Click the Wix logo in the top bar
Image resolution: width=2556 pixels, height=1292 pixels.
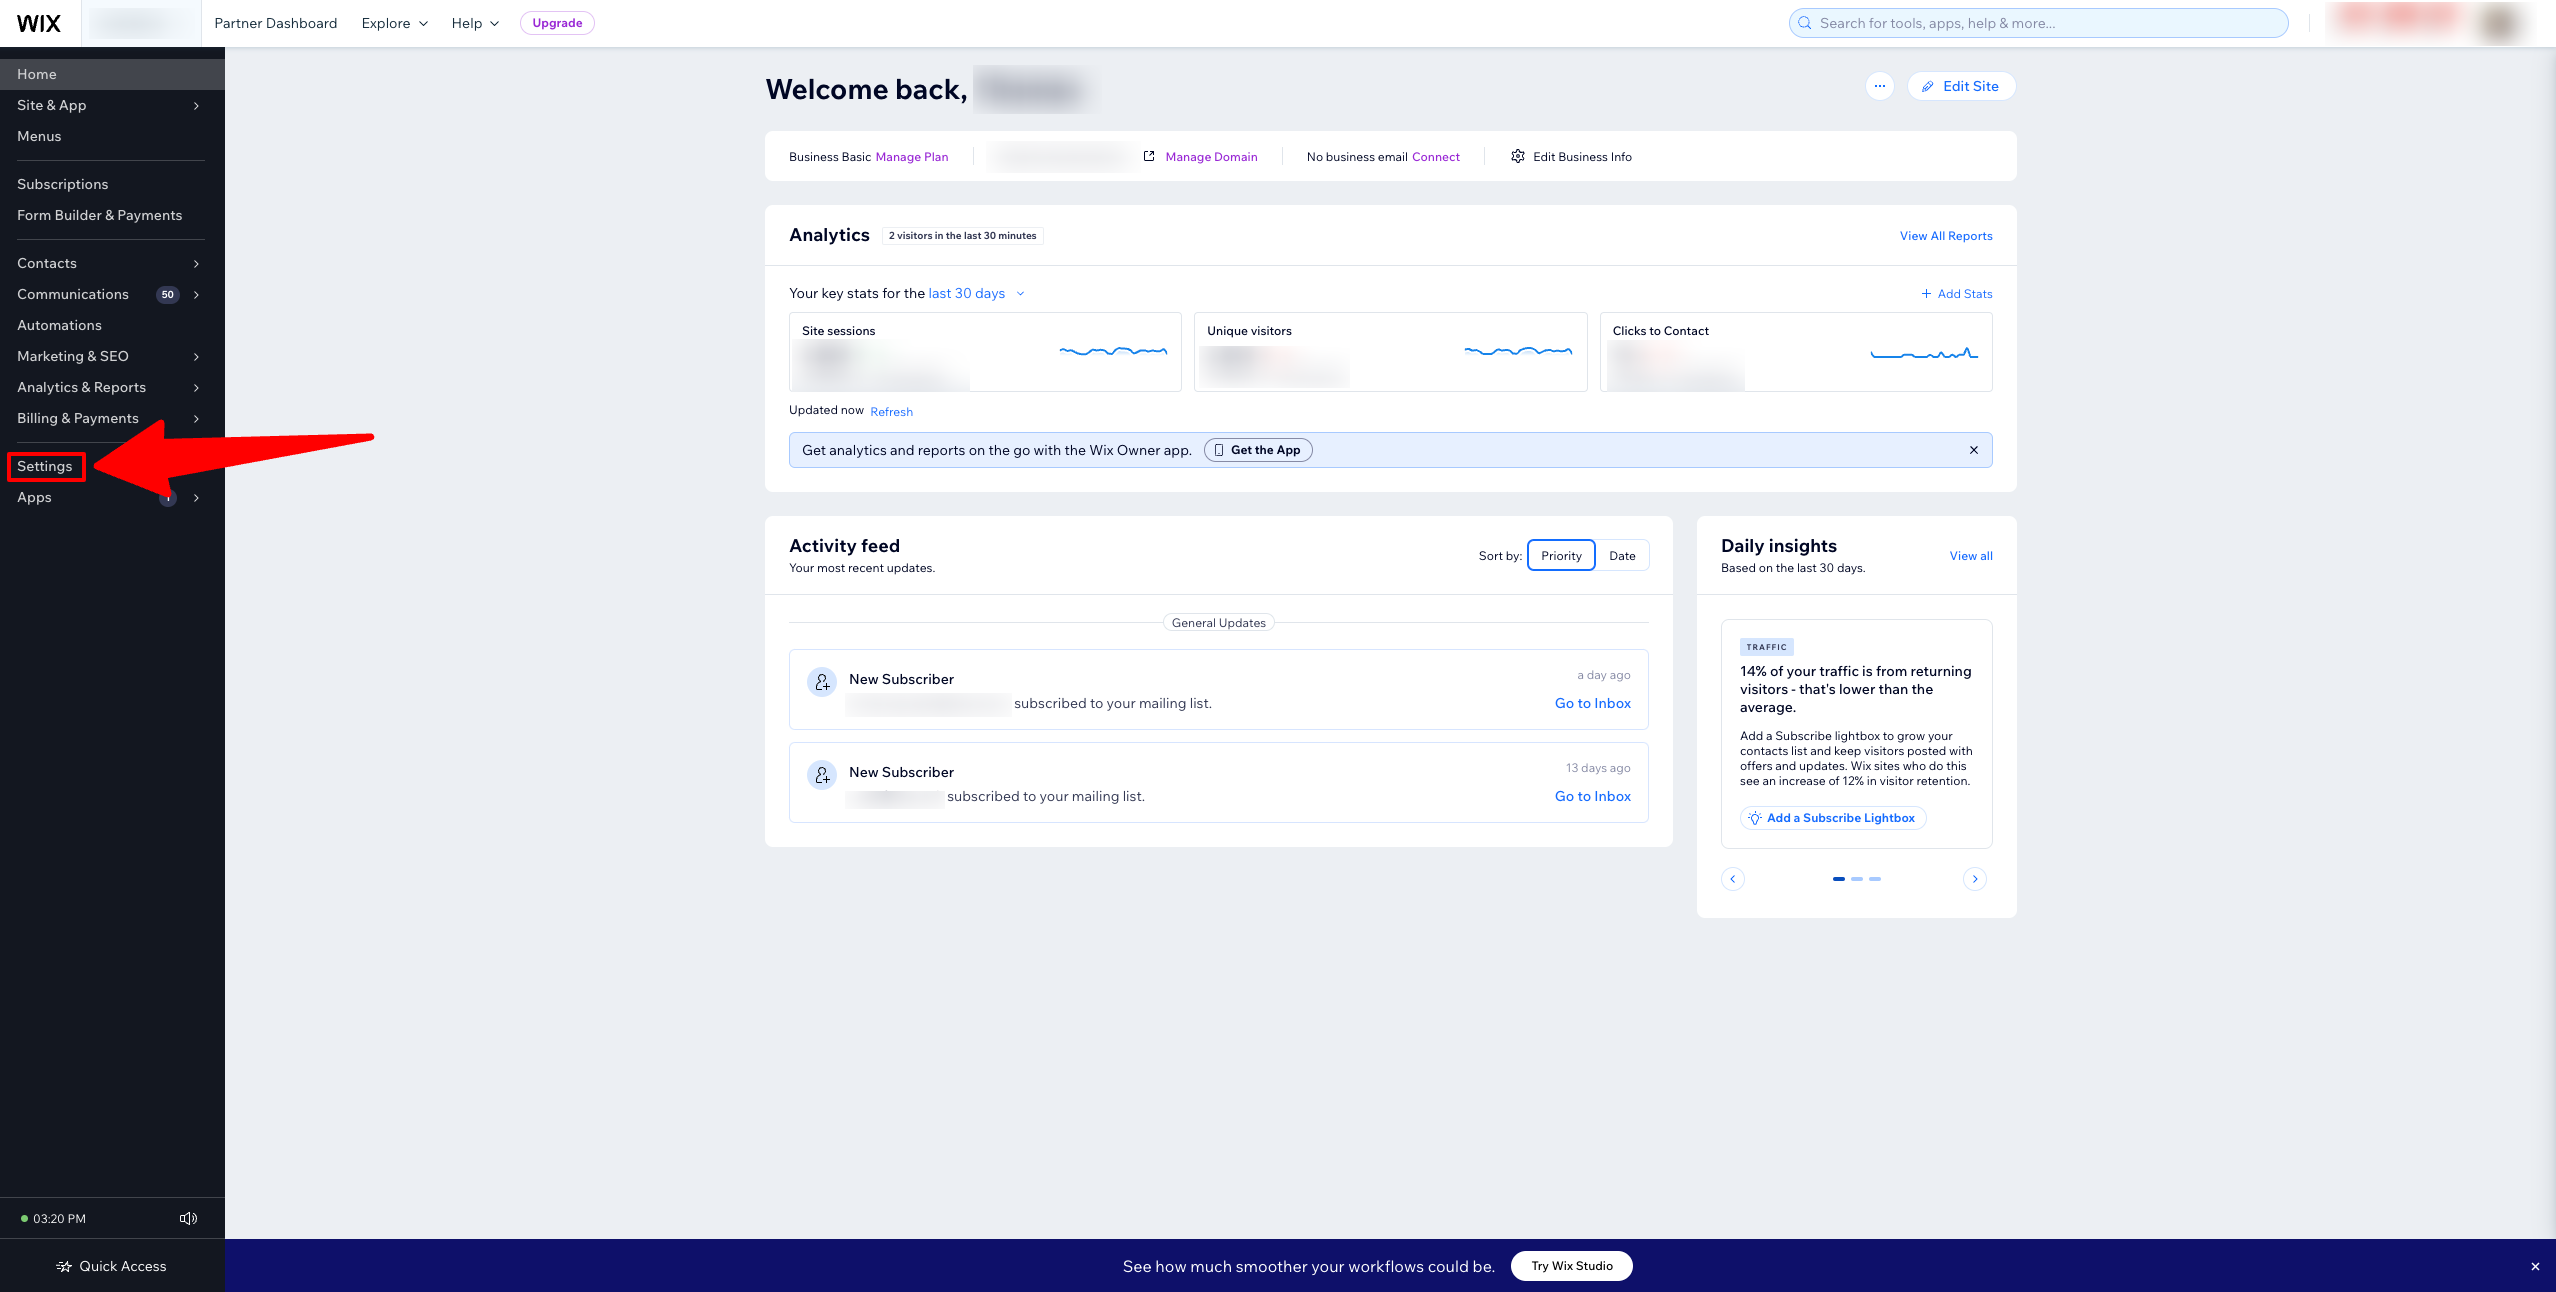point(39,22)
